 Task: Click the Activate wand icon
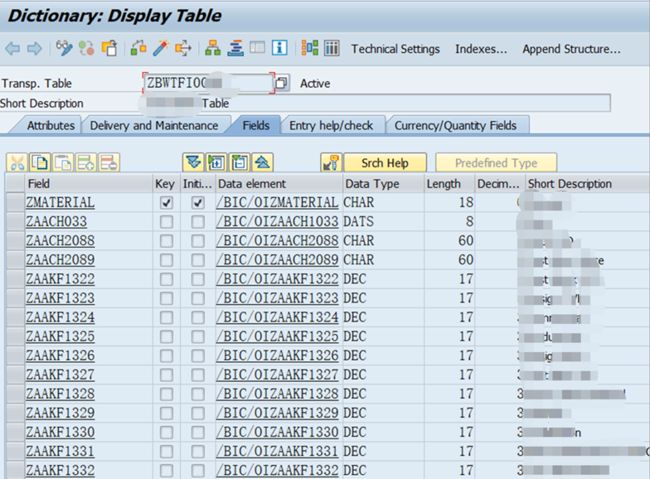[160, 48]
